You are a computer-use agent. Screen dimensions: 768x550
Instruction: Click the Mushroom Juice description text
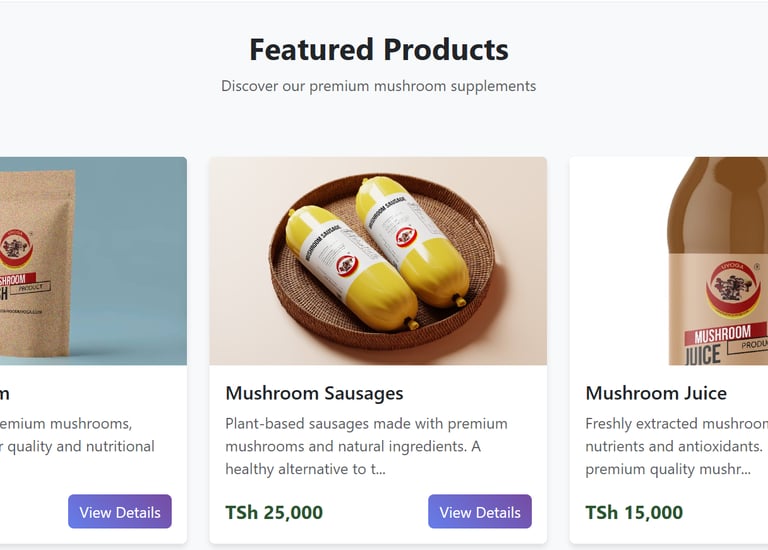675,446
